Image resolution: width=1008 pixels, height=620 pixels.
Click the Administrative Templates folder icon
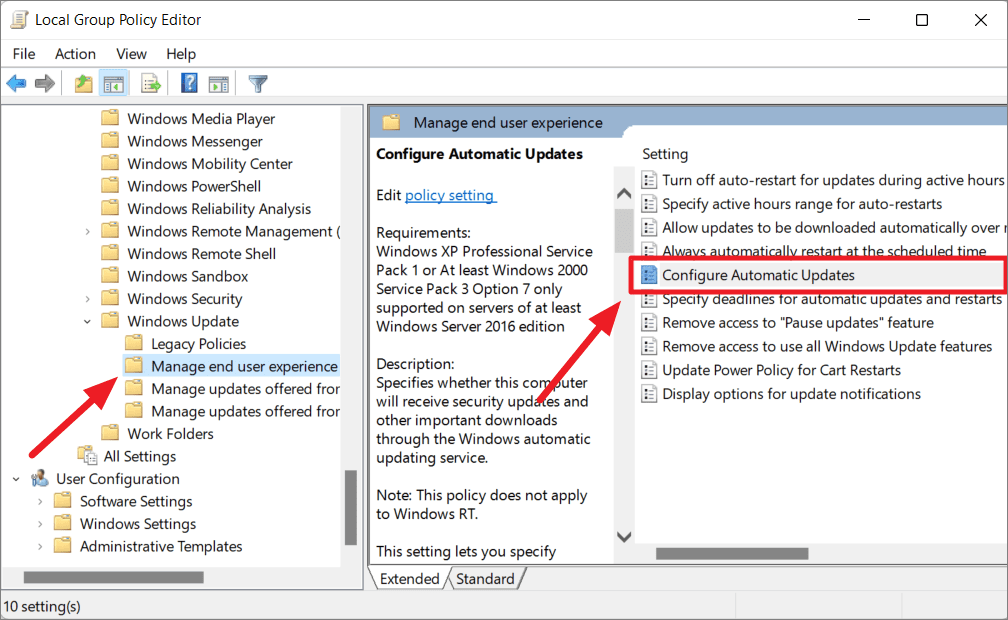point(63,545)
